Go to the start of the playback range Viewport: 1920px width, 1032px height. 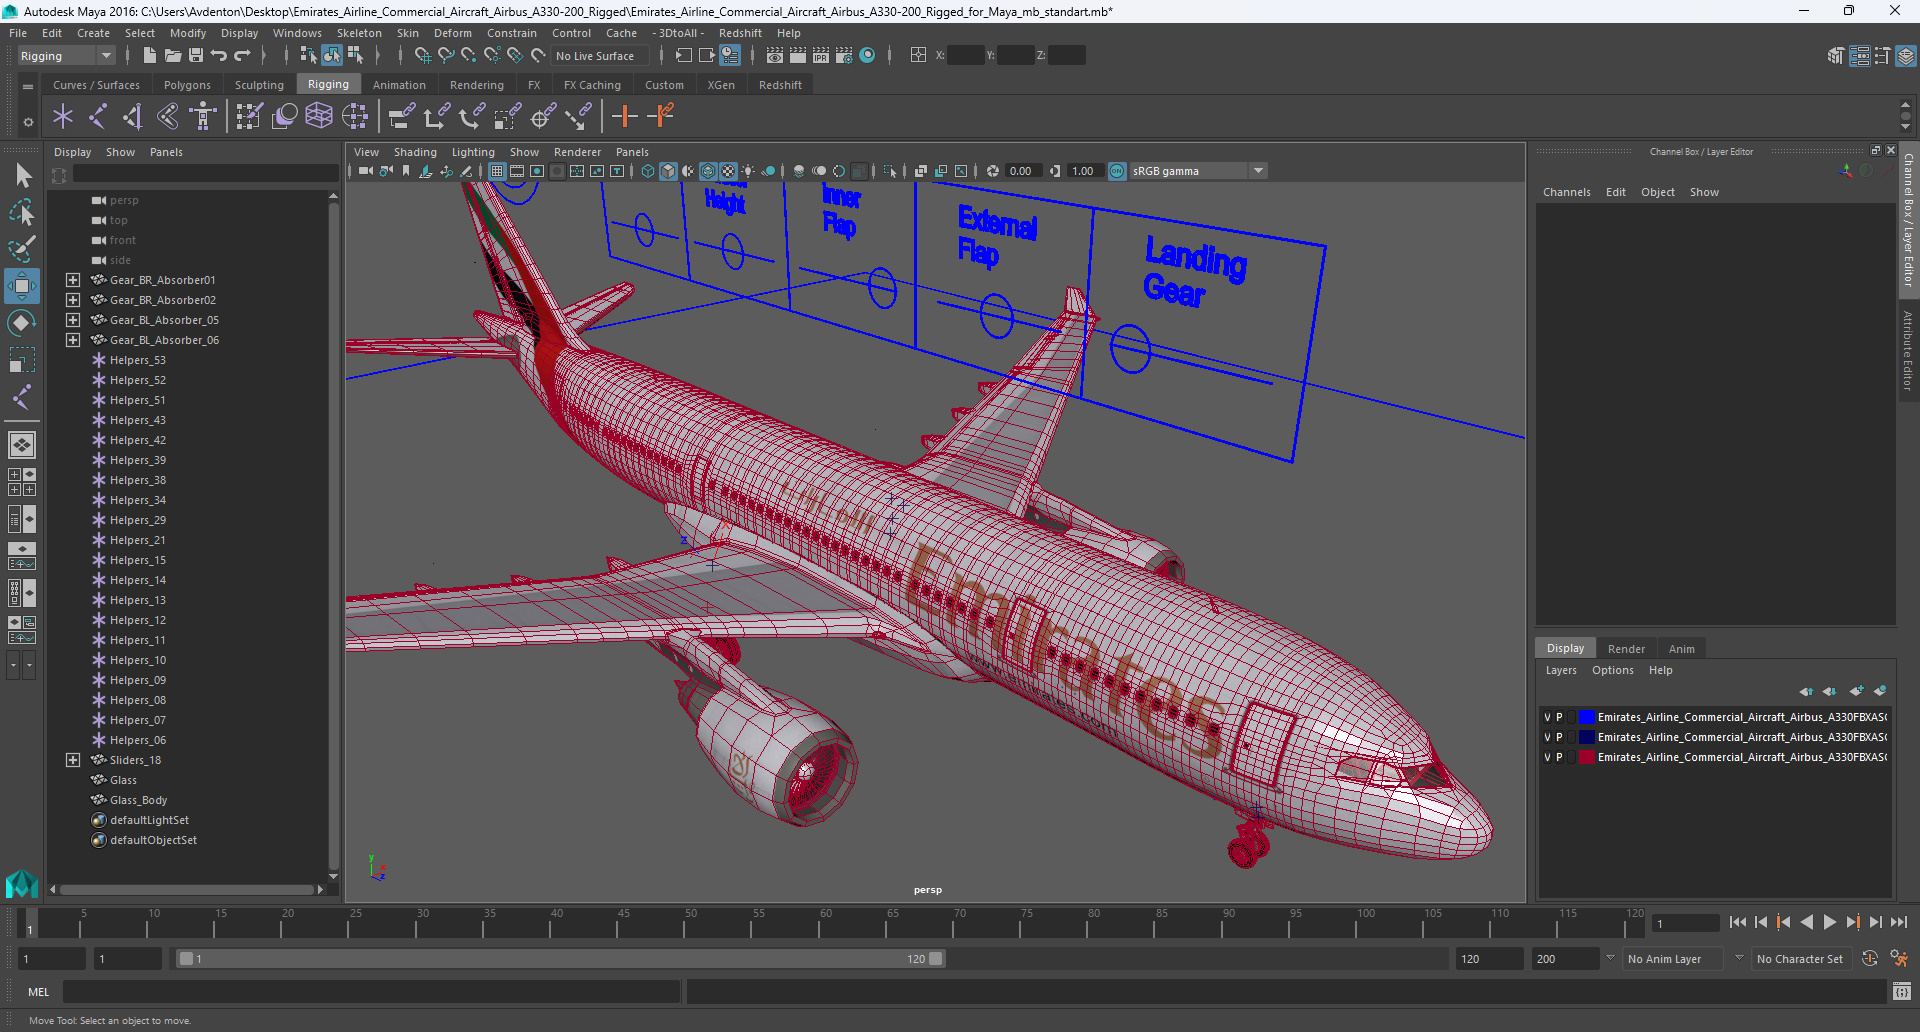(1737, 923)
